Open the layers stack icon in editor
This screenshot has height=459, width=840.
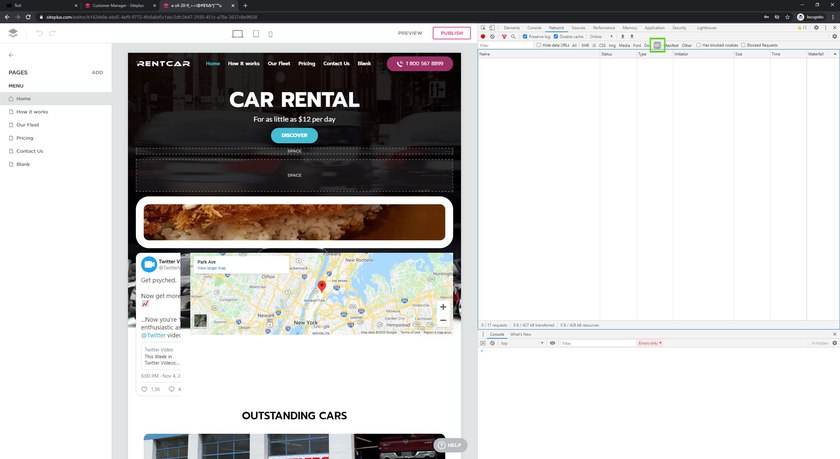coord(13,33)
